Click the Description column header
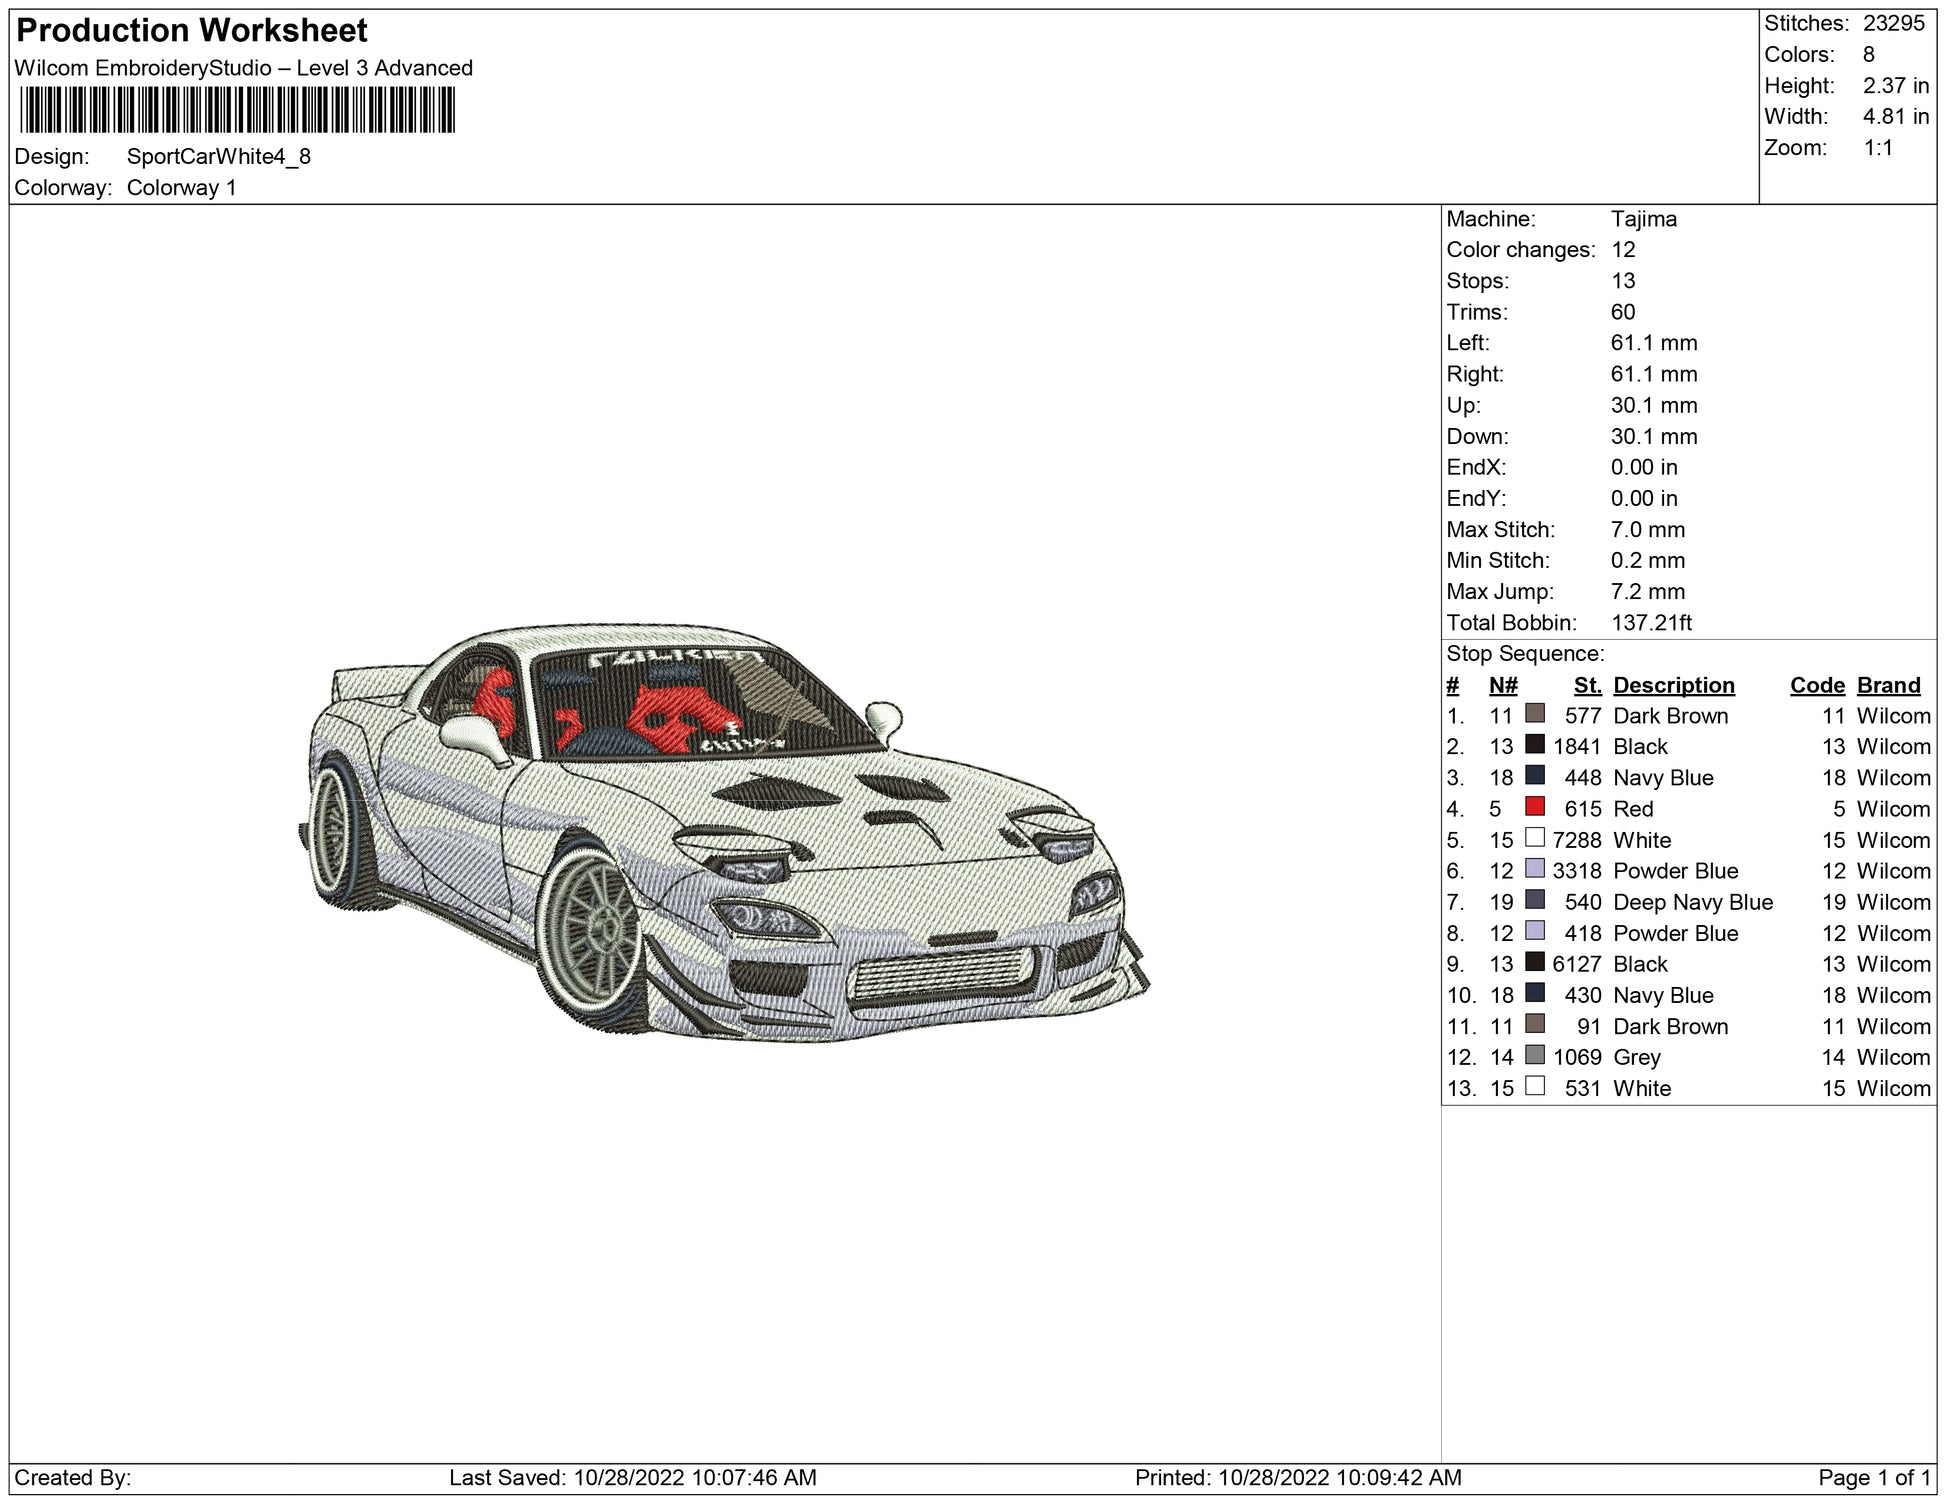1946x1497 pixels. coord(1673,685)
